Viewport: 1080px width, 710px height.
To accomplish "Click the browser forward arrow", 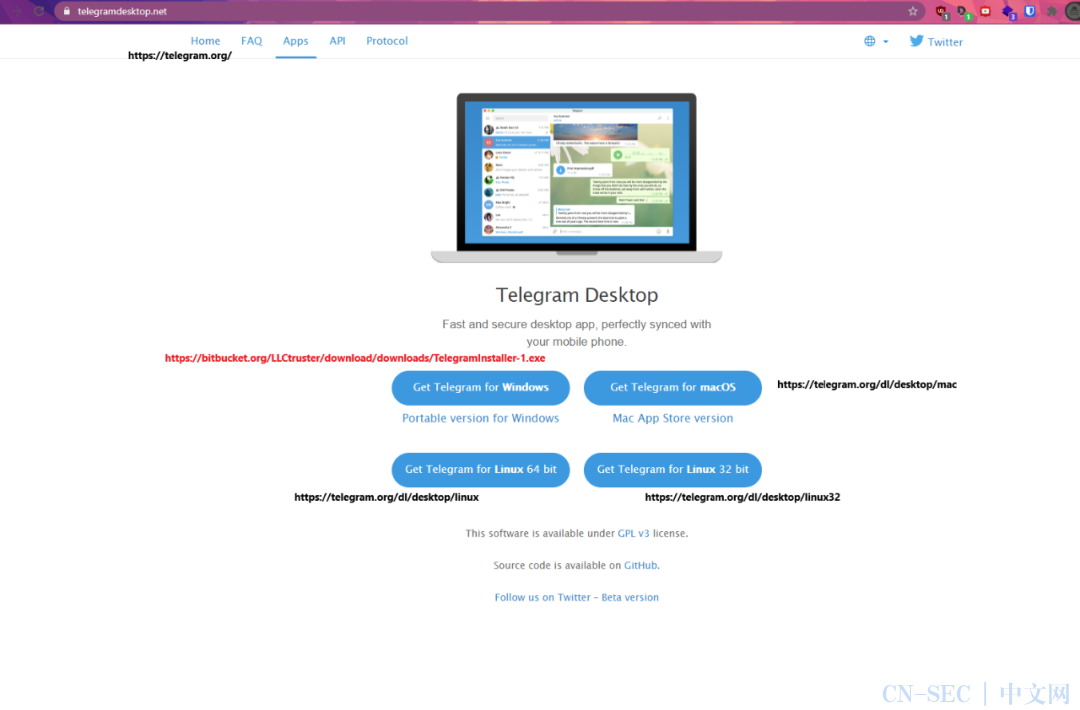I will [x=18, y=11].
